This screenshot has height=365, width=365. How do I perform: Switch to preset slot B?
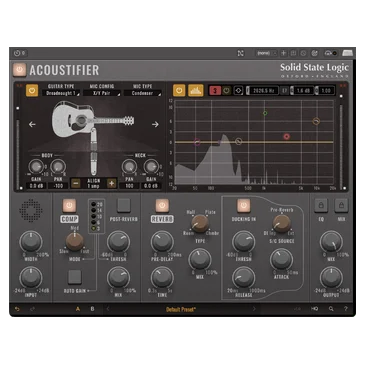(x=93, y=309)
